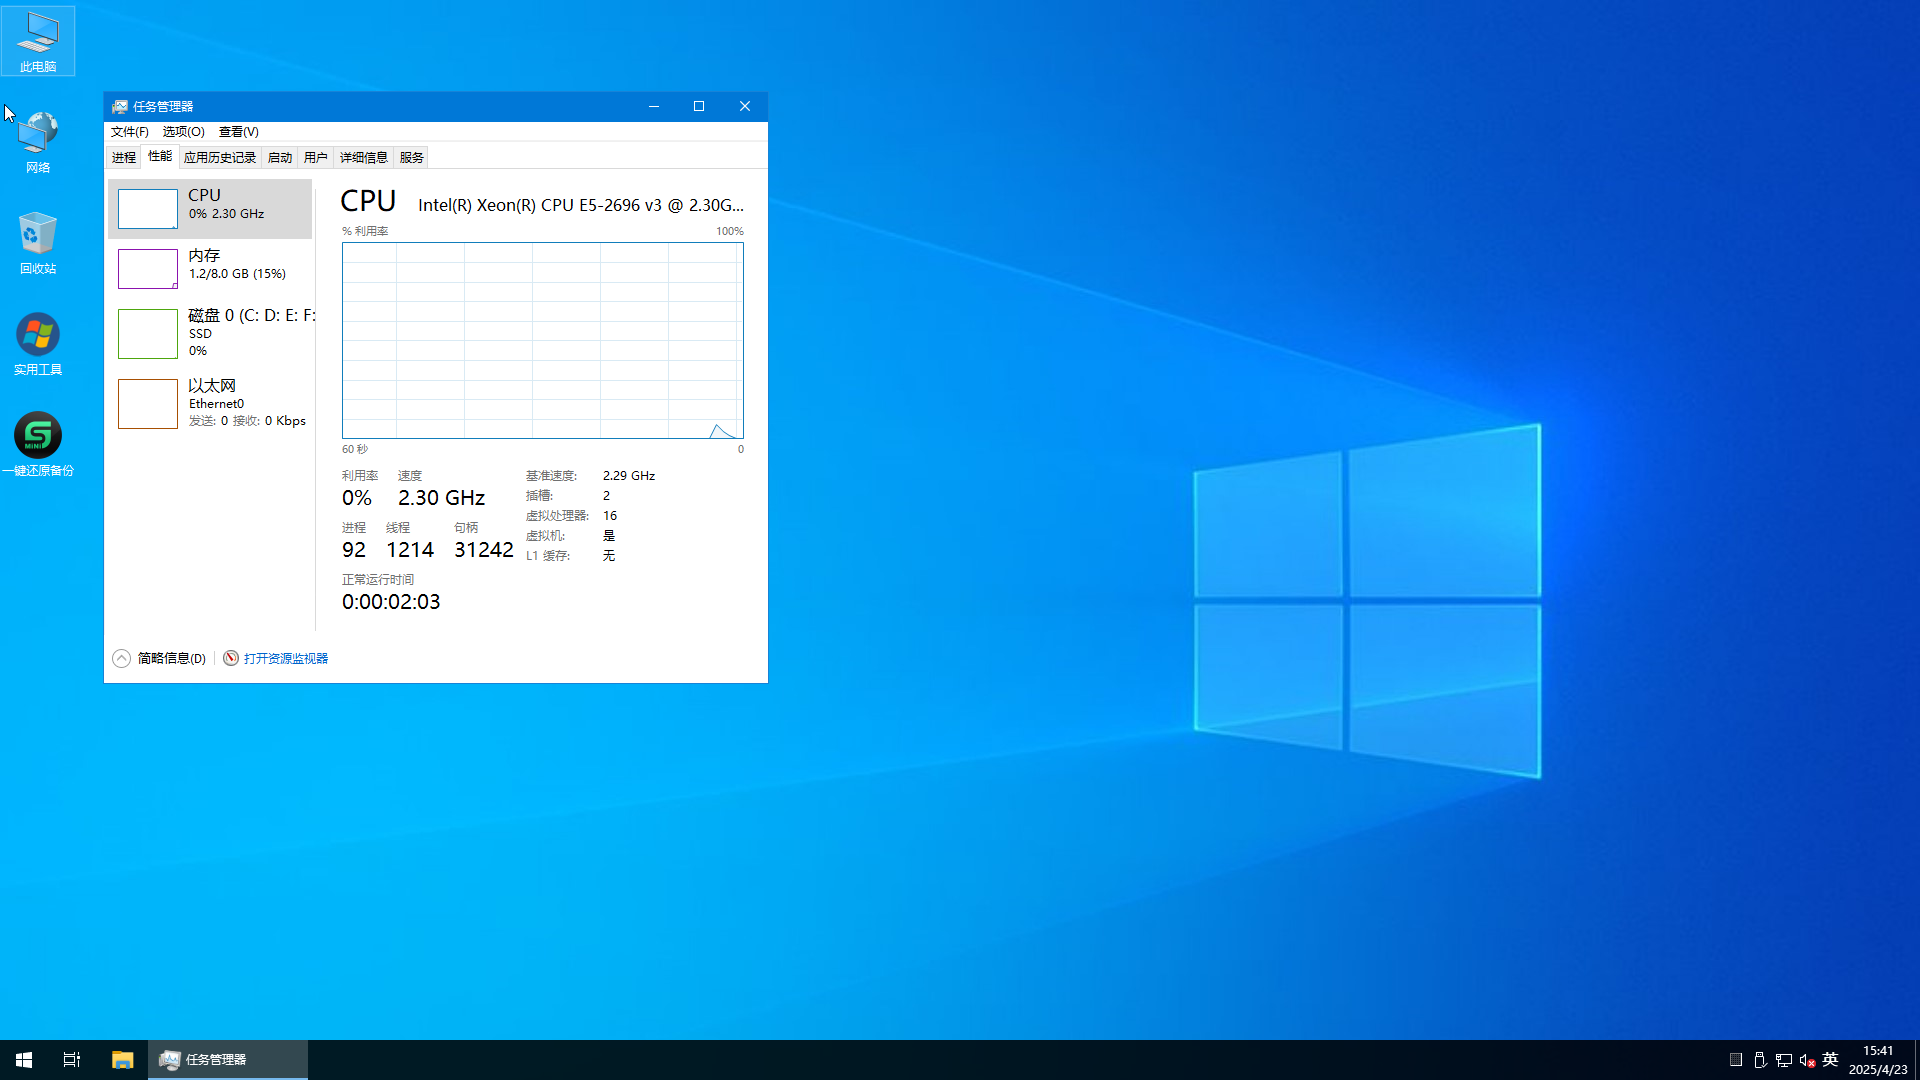Expand the 查看(V) menu
Screen dimensions: 1920x1080
point(238,132)
